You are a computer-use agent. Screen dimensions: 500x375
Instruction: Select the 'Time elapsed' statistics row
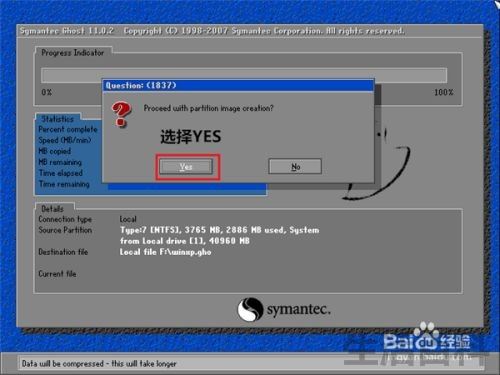coord(61,173)
